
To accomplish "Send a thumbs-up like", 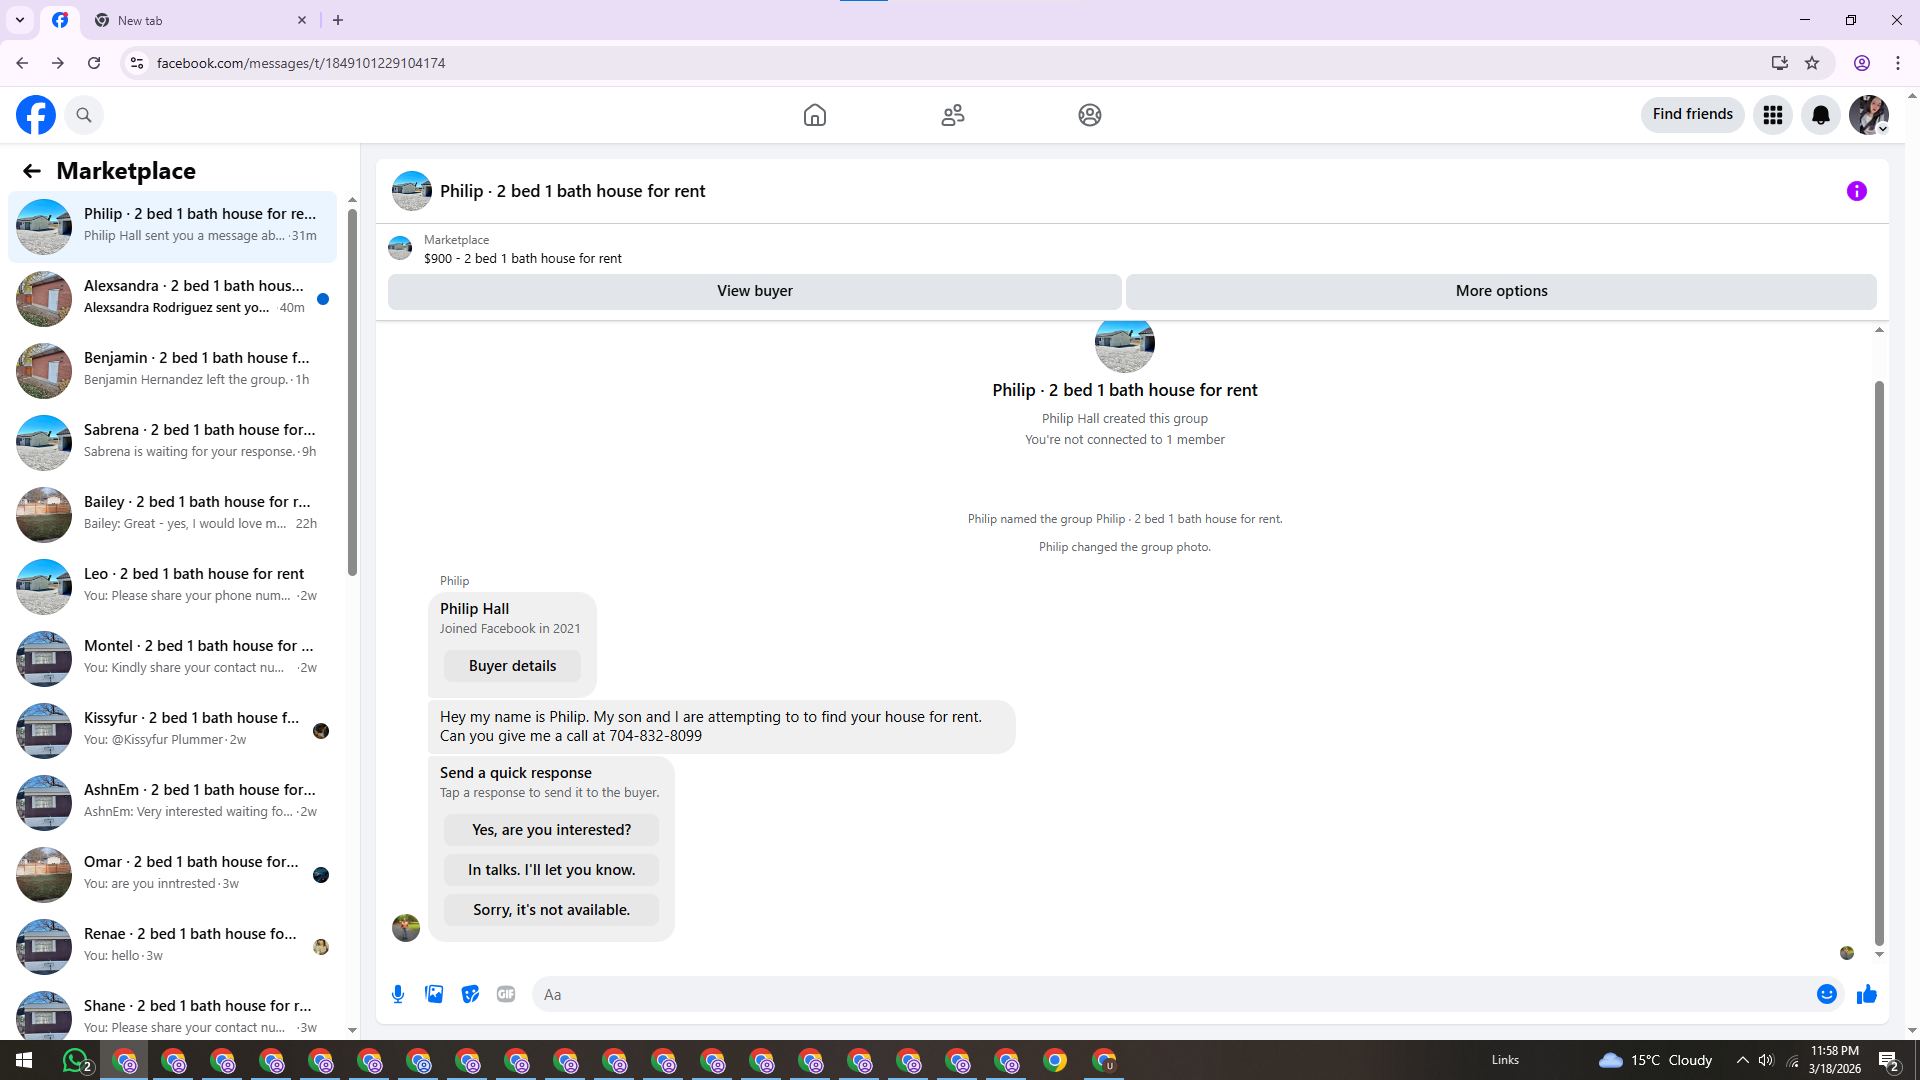I will [x=1866, y=994].
